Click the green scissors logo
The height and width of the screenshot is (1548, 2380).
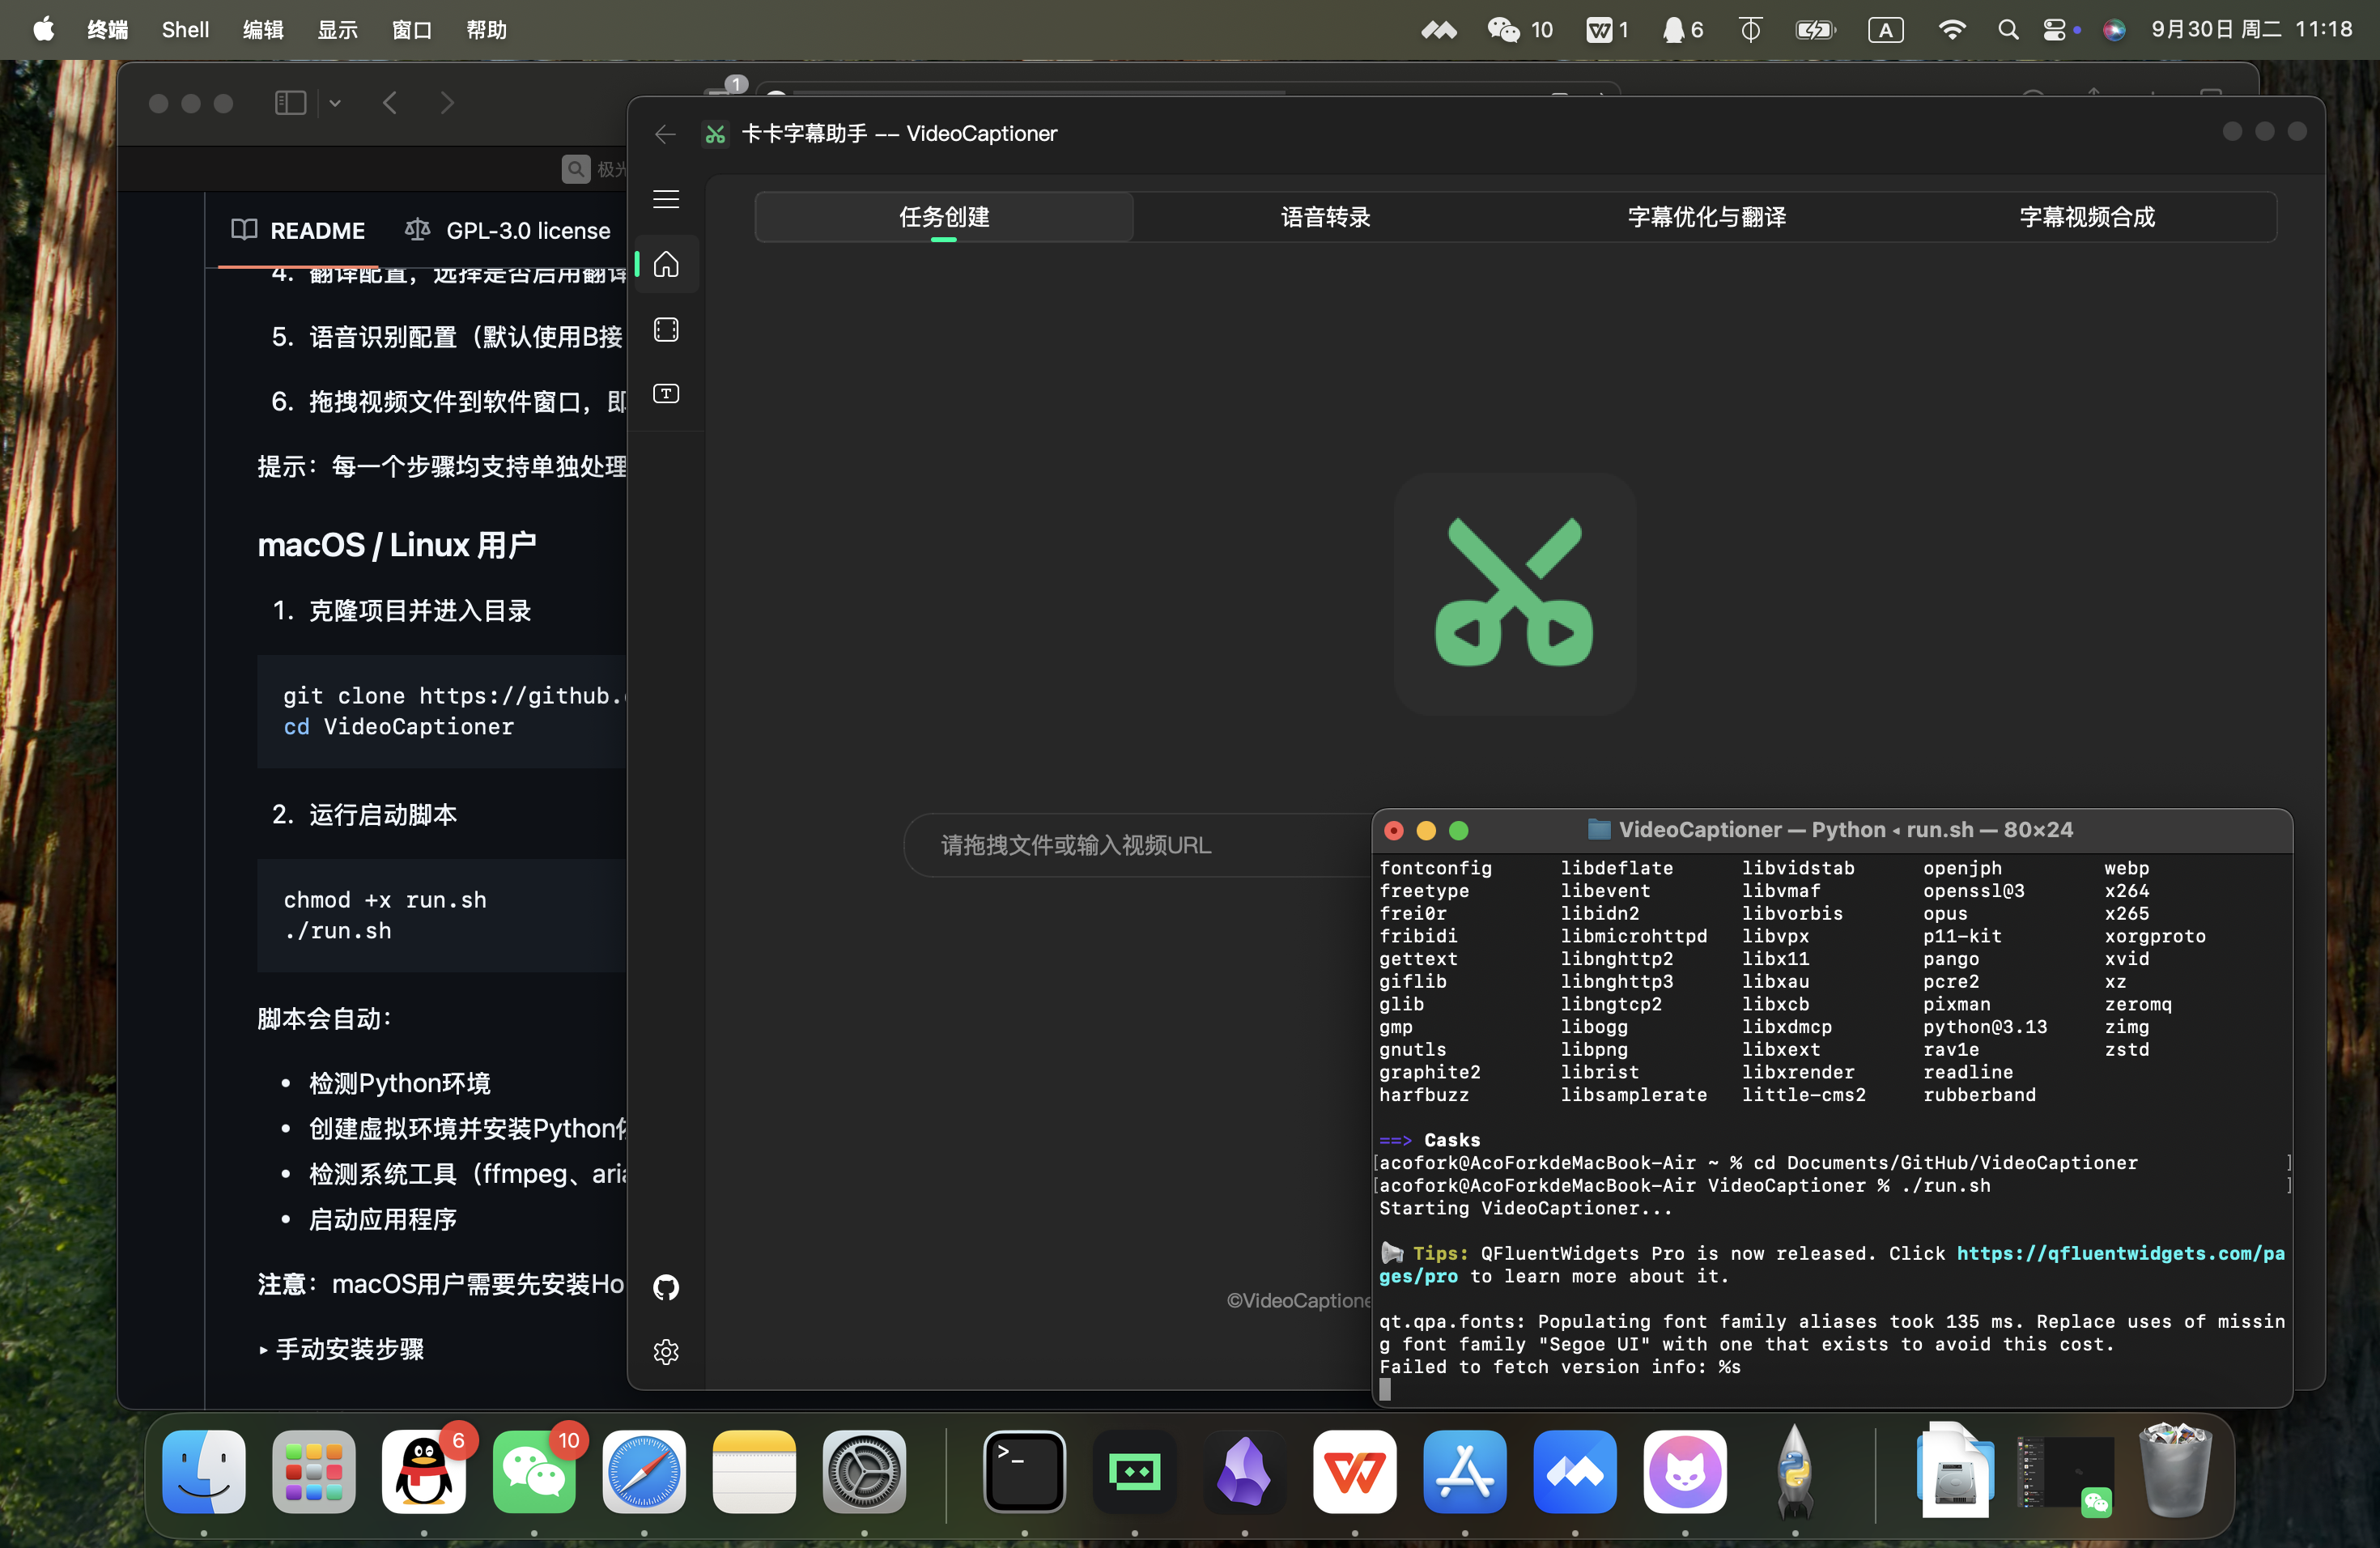click(x=1514, y=593)
